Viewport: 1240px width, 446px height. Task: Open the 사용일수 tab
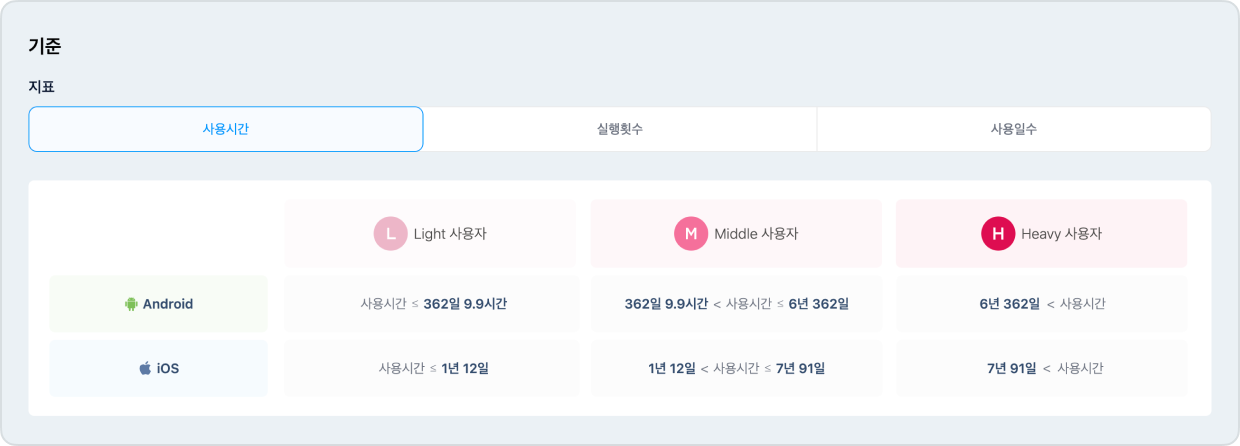[1014, 129]
